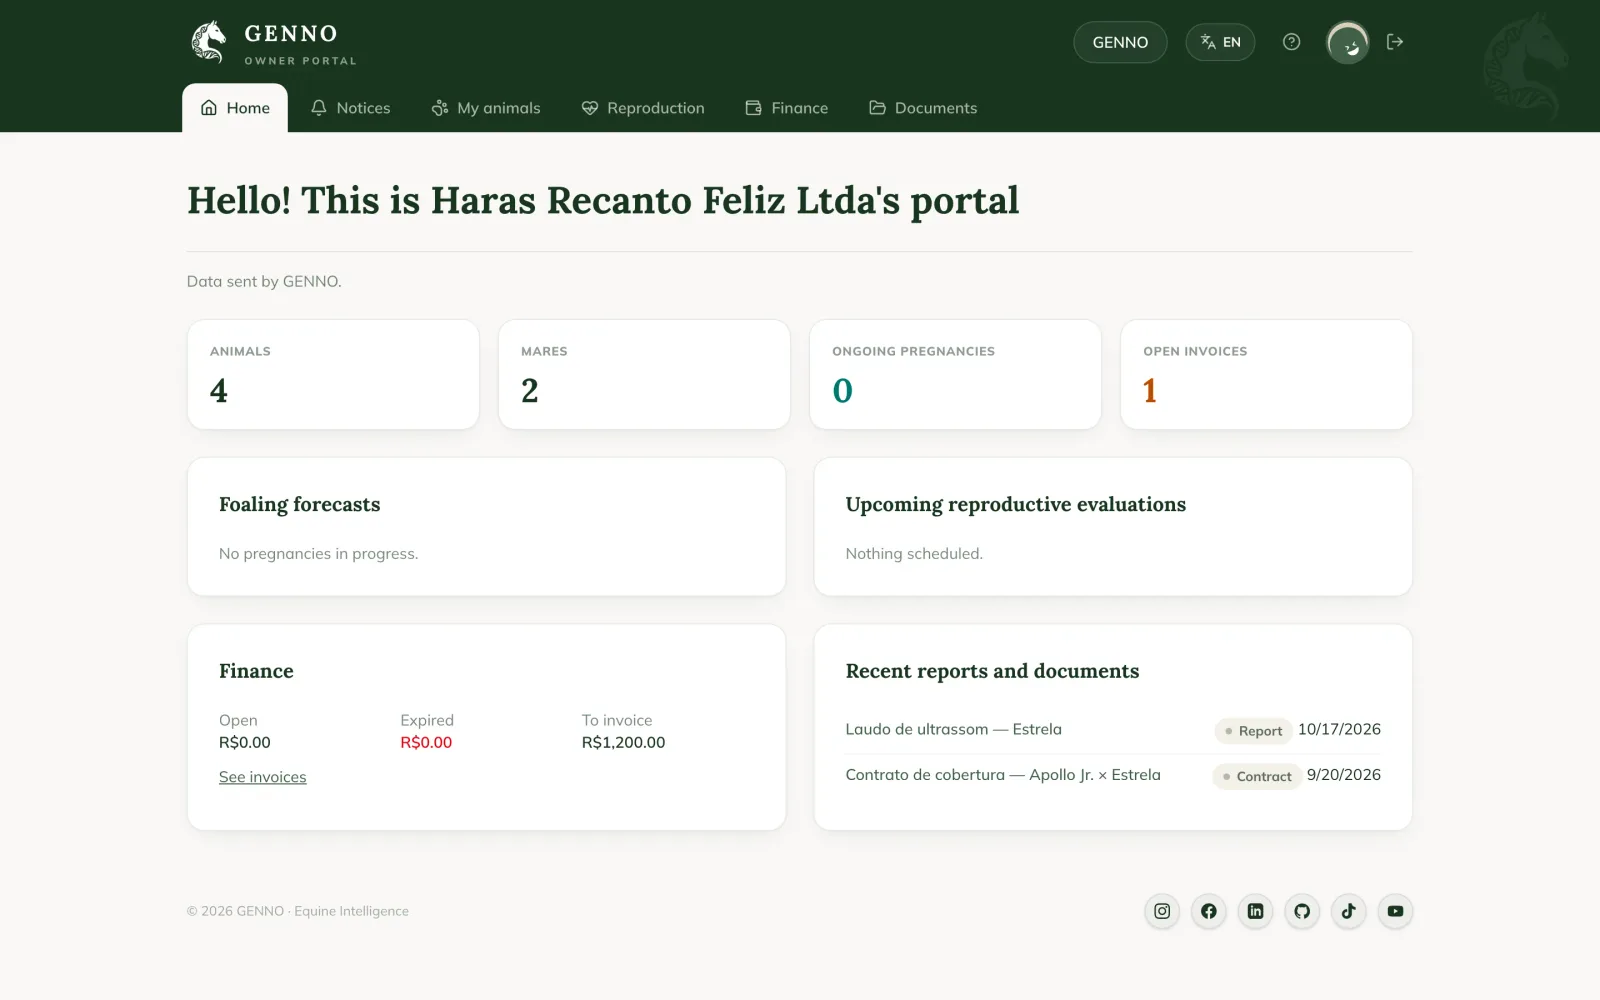This screenshot has width=1600, height=1000.
Task: Click the date 10/17/2026
Action: point(1339,729)
